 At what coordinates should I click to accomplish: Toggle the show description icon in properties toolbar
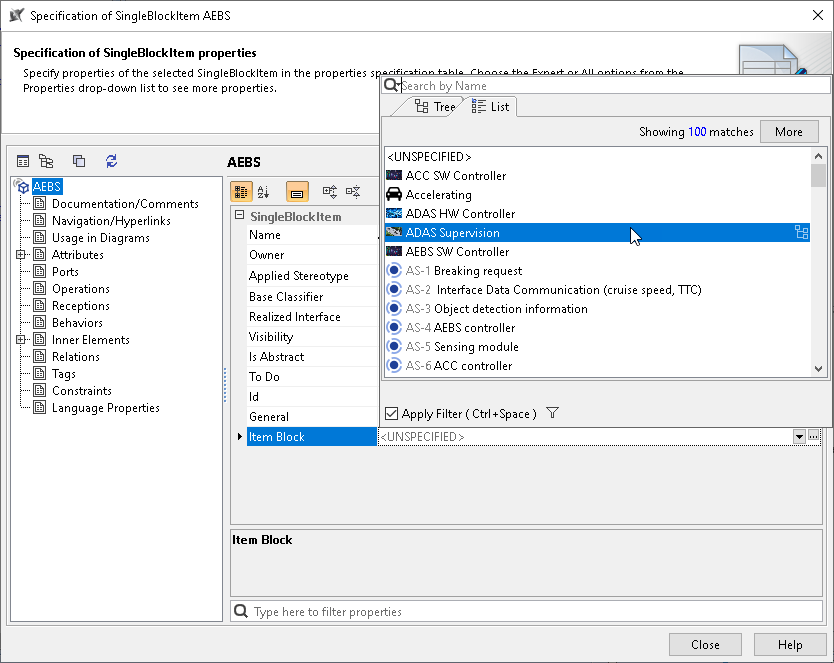(x=297, y=192)
